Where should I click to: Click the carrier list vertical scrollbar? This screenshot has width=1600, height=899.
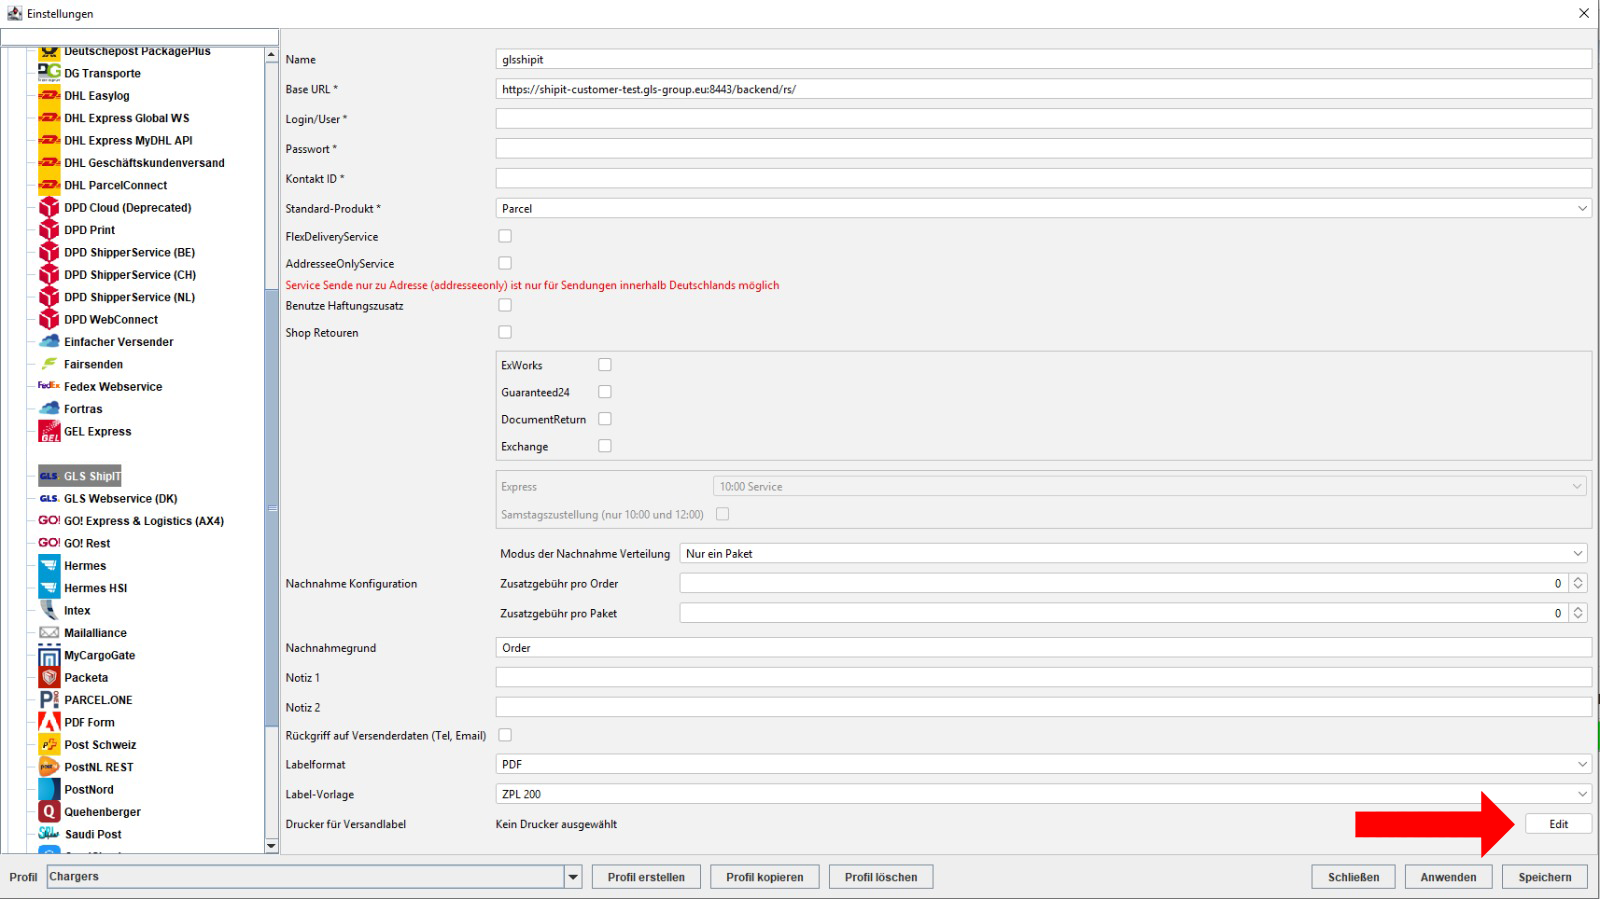click(x=271, y=508)
